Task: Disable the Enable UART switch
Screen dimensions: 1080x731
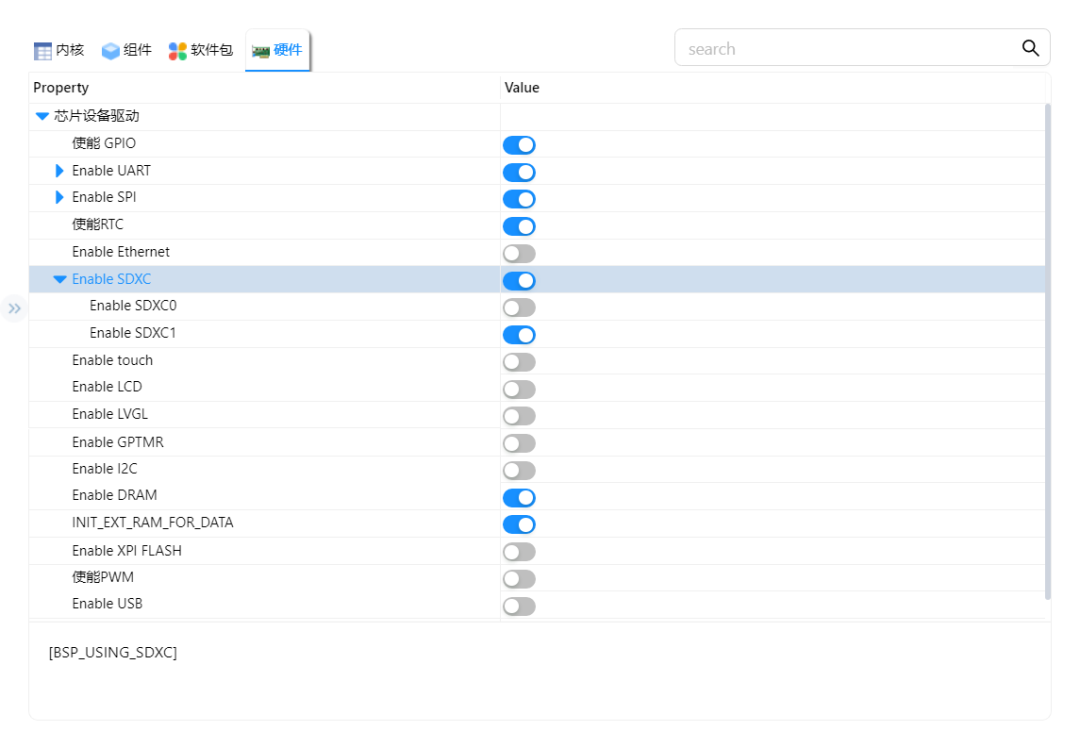Action: coord(519,172)
